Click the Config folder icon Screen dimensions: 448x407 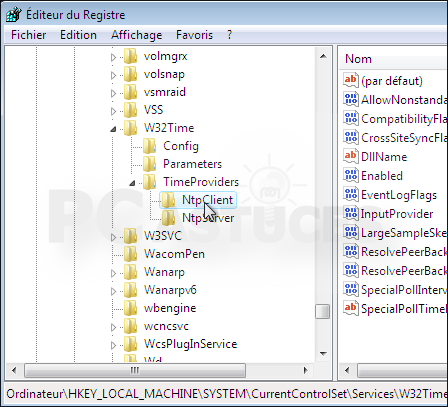150,146
